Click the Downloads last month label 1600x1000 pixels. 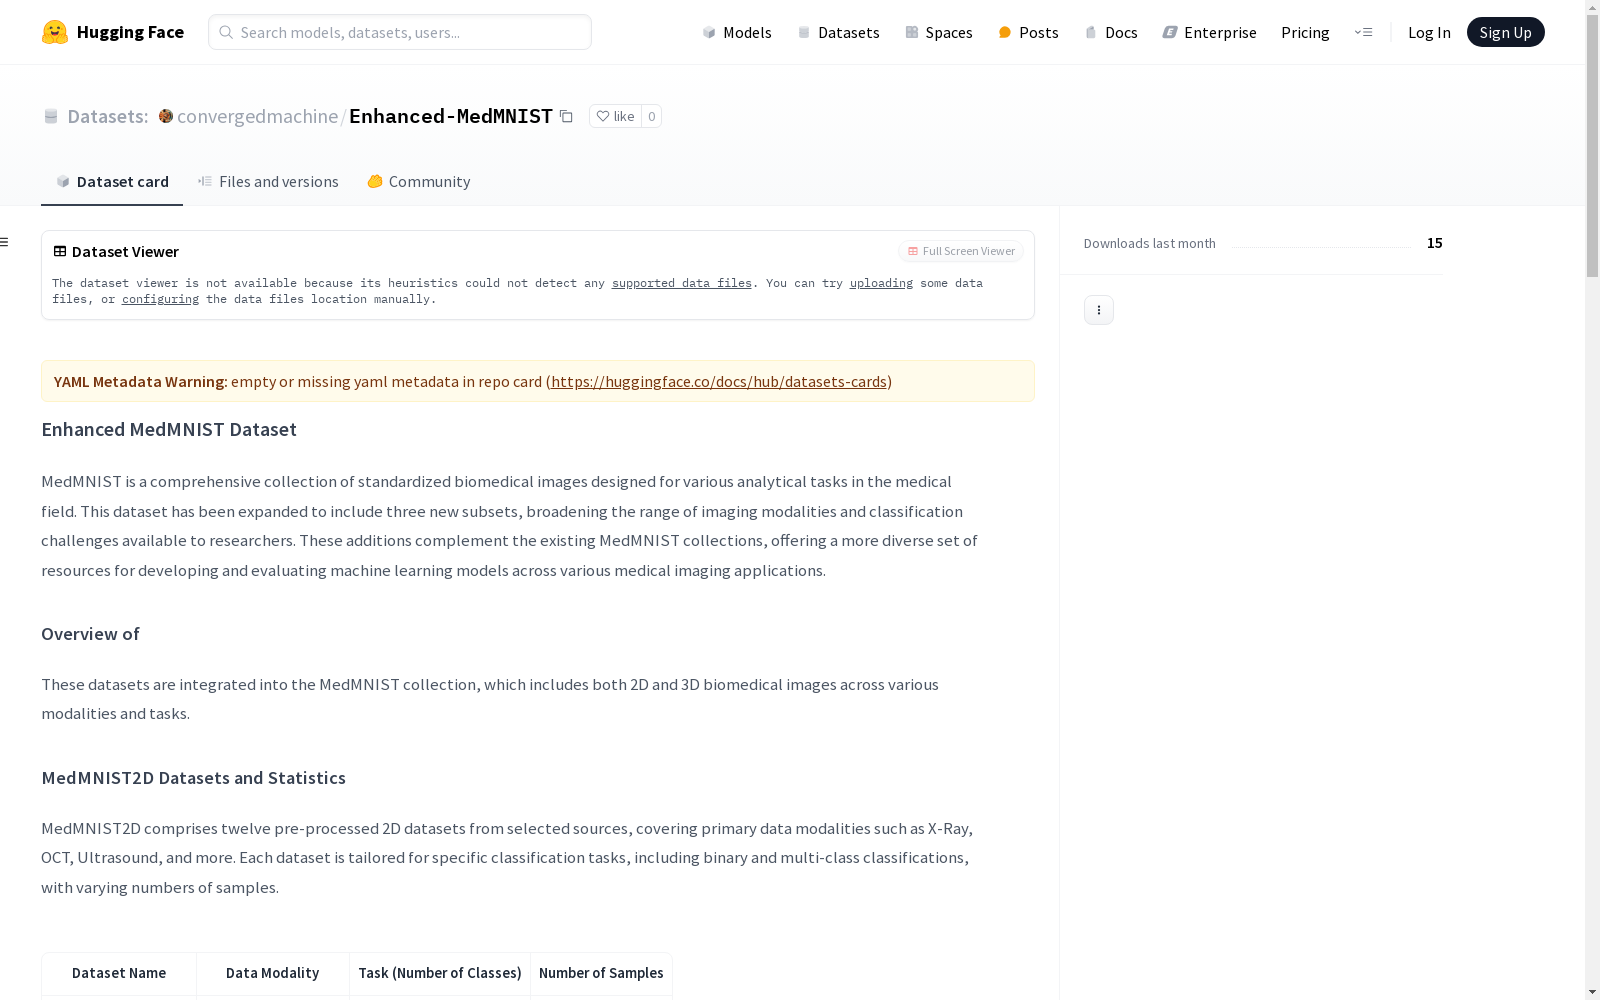pyautogui.click(x=1150, y=243)
